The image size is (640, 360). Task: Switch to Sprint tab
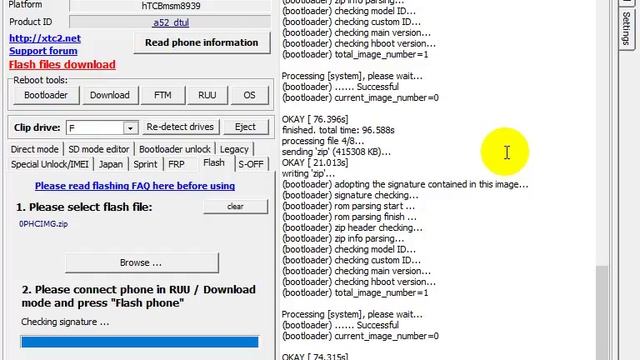pos(145,164)
